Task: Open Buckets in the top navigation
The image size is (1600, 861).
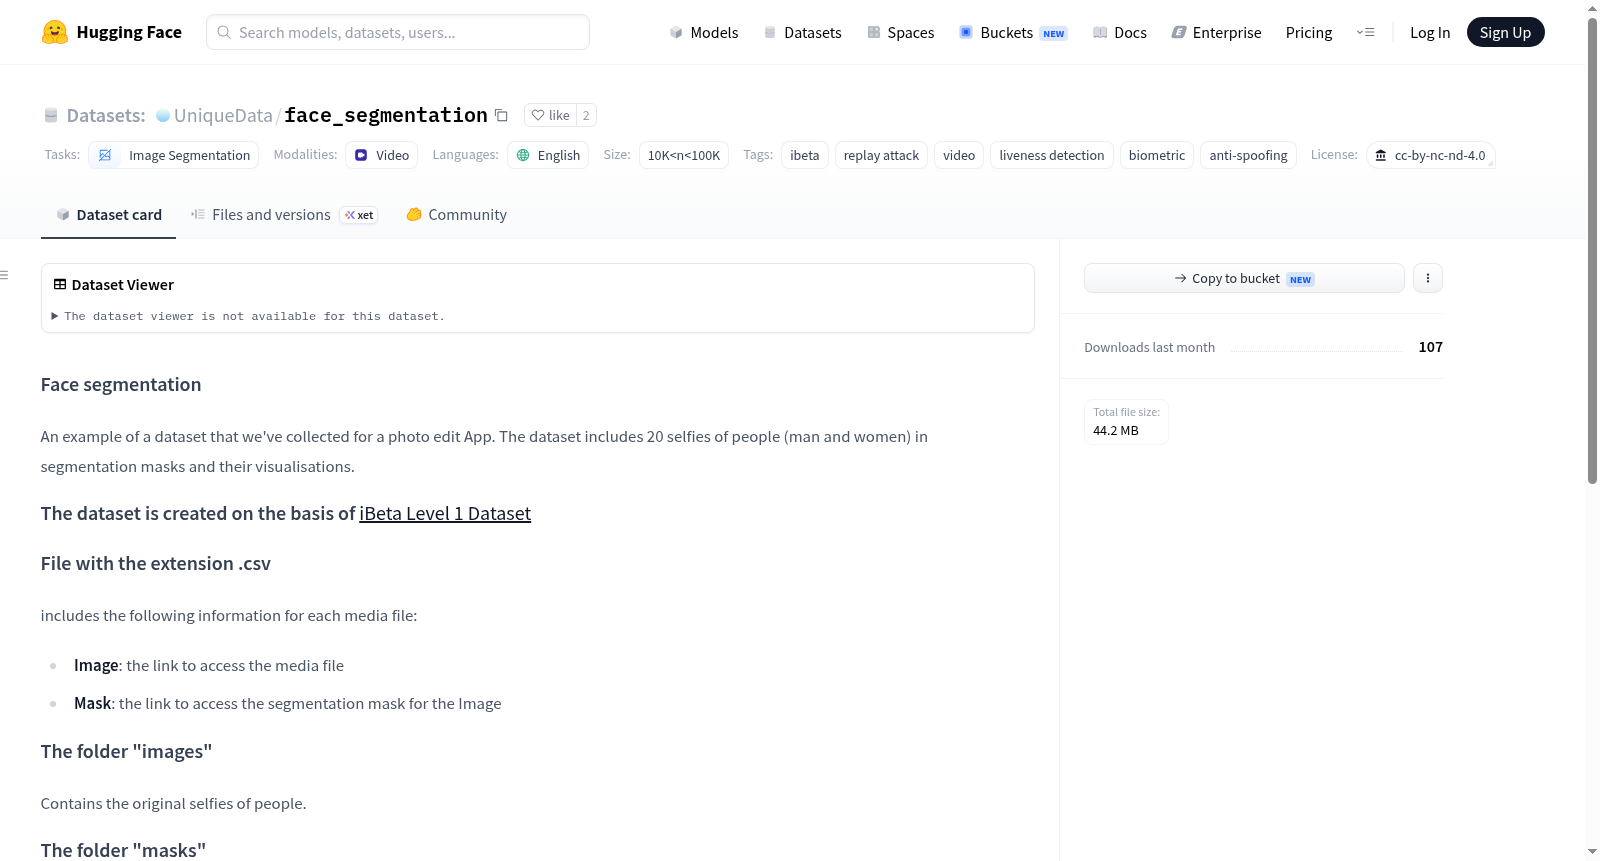Action: [1013, 32]
